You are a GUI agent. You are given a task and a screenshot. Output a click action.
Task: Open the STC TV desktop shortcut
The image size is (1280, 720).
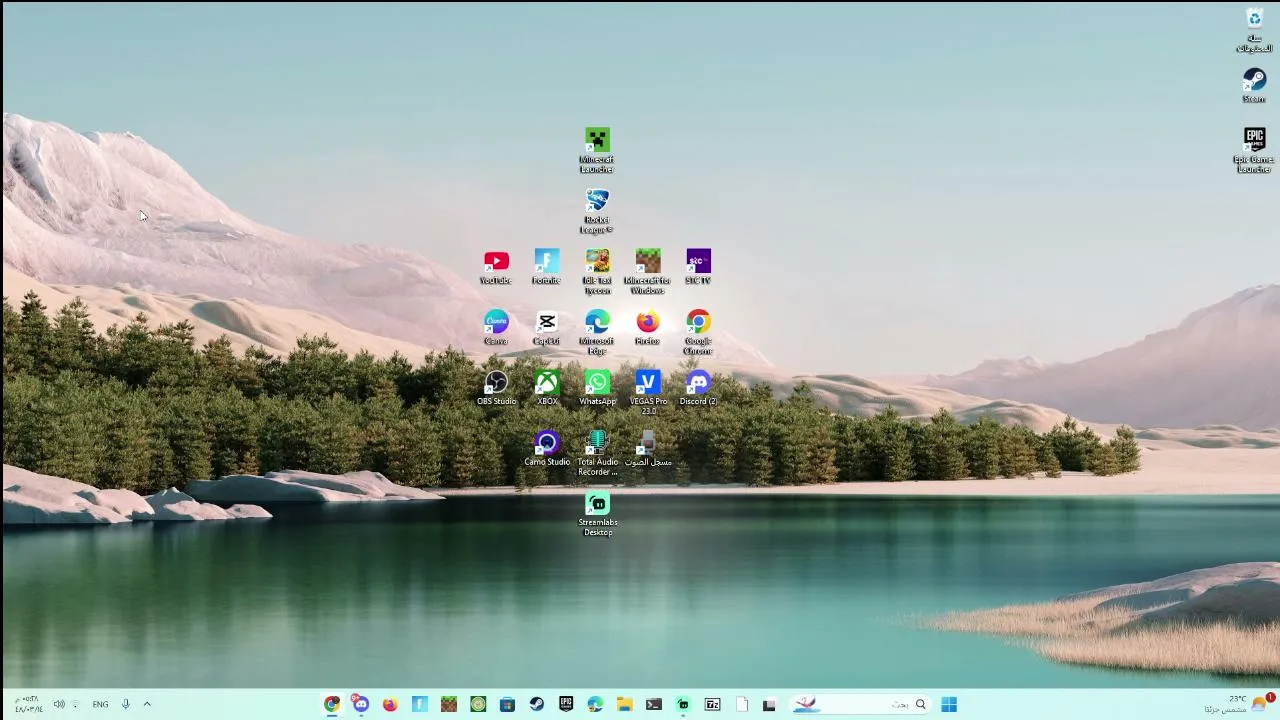coord(698,267)
